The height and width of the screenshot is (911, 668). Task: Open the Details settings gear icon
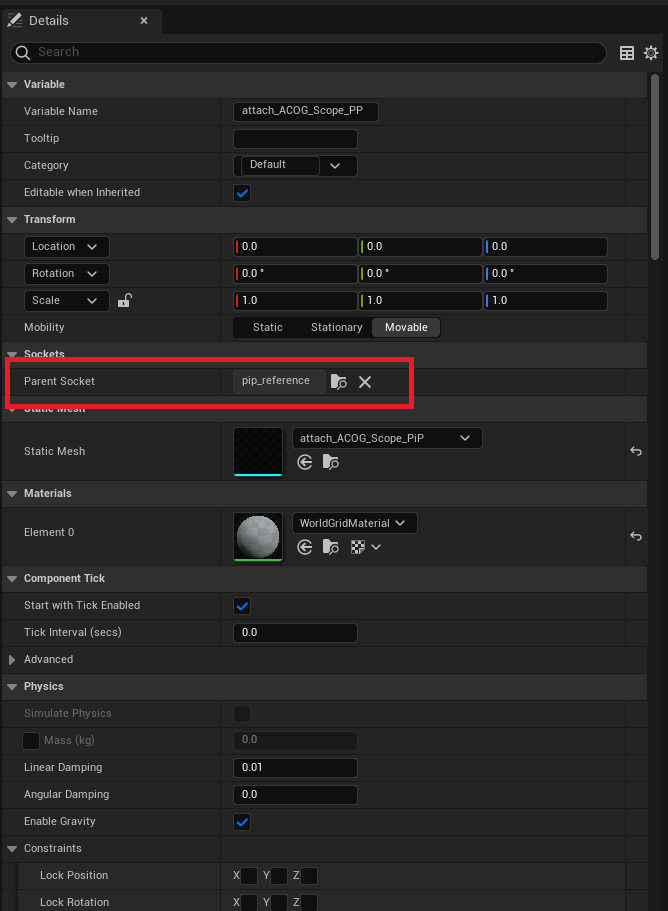[x=651, y=53]
